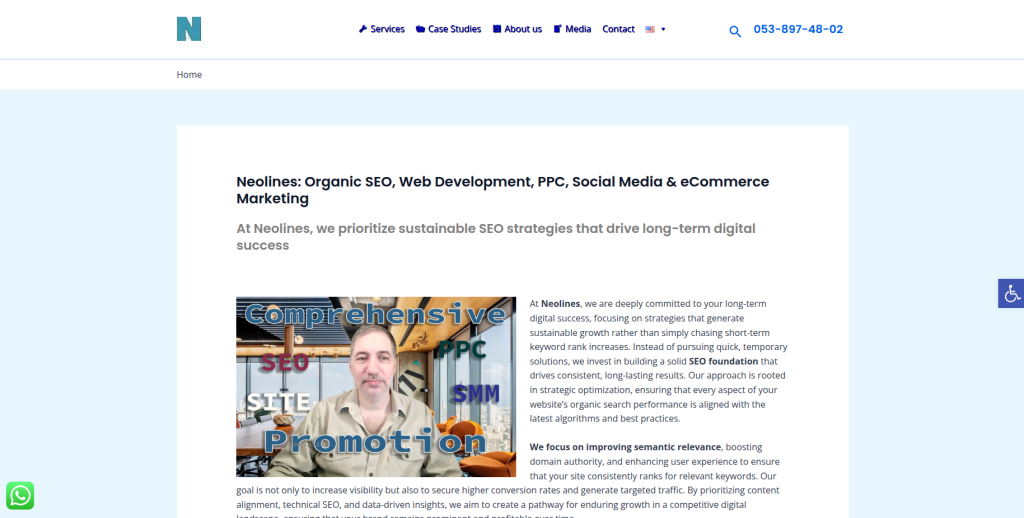
Task: Click the Neolines N logo
Action: click(189, 29)
